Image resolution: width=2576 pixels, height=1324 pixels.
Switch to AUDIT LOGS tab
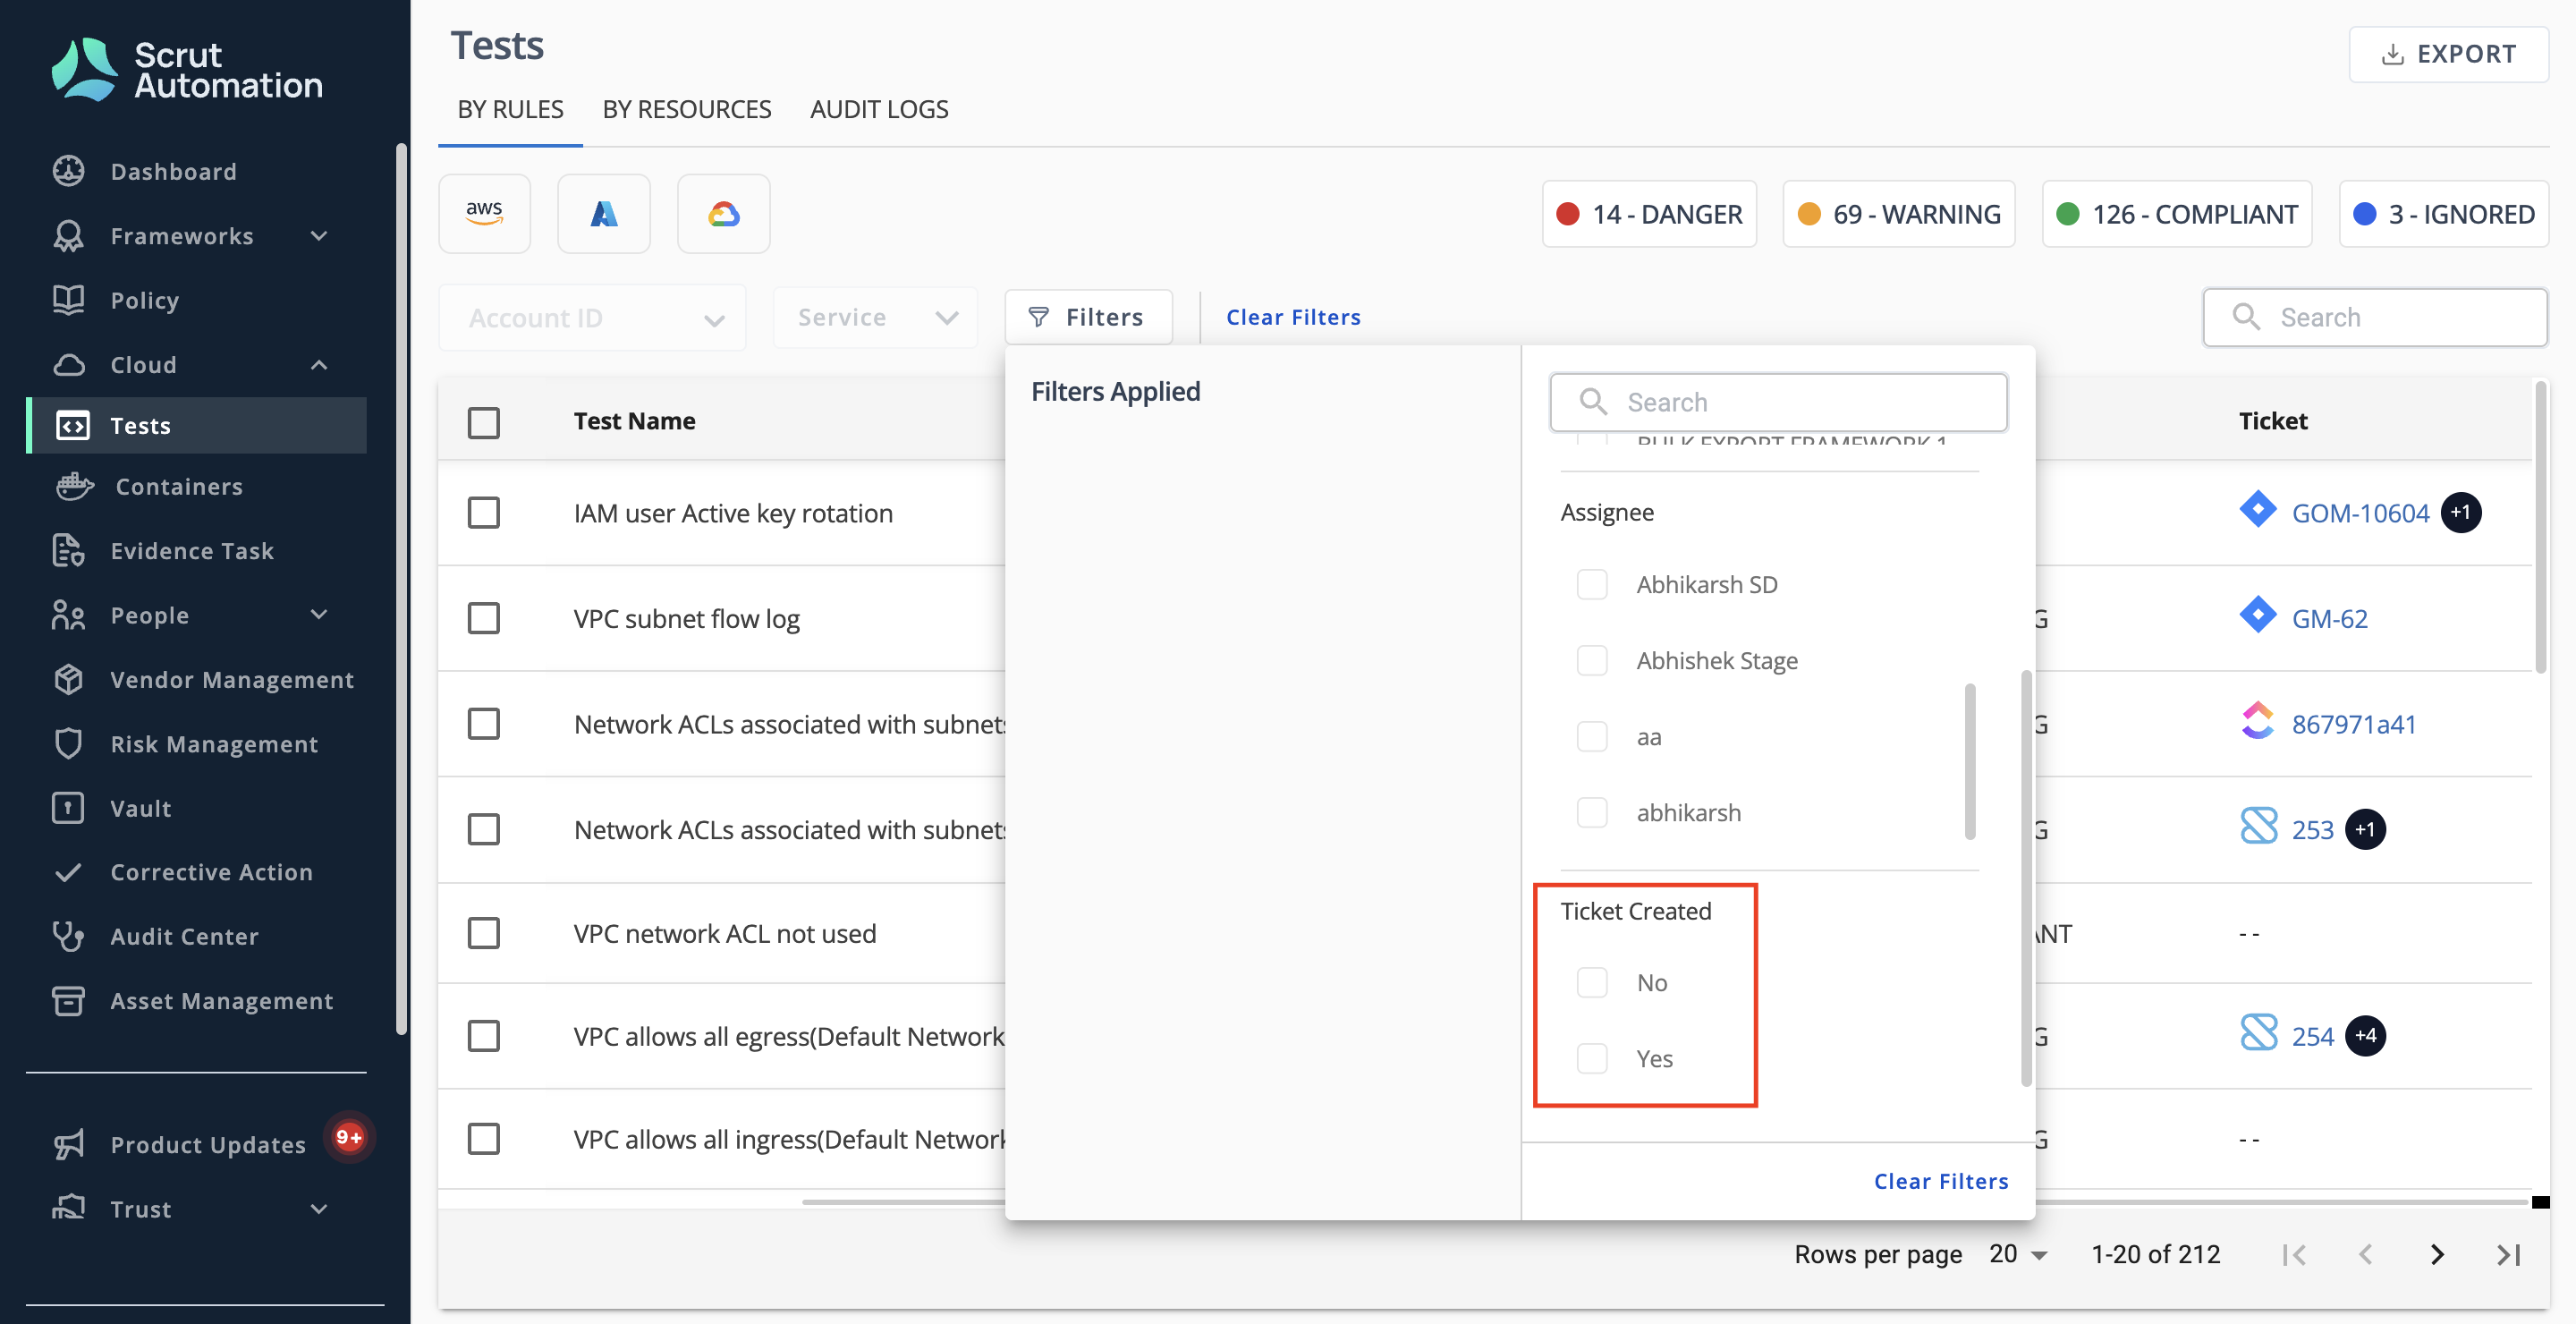tap(878, 109)
